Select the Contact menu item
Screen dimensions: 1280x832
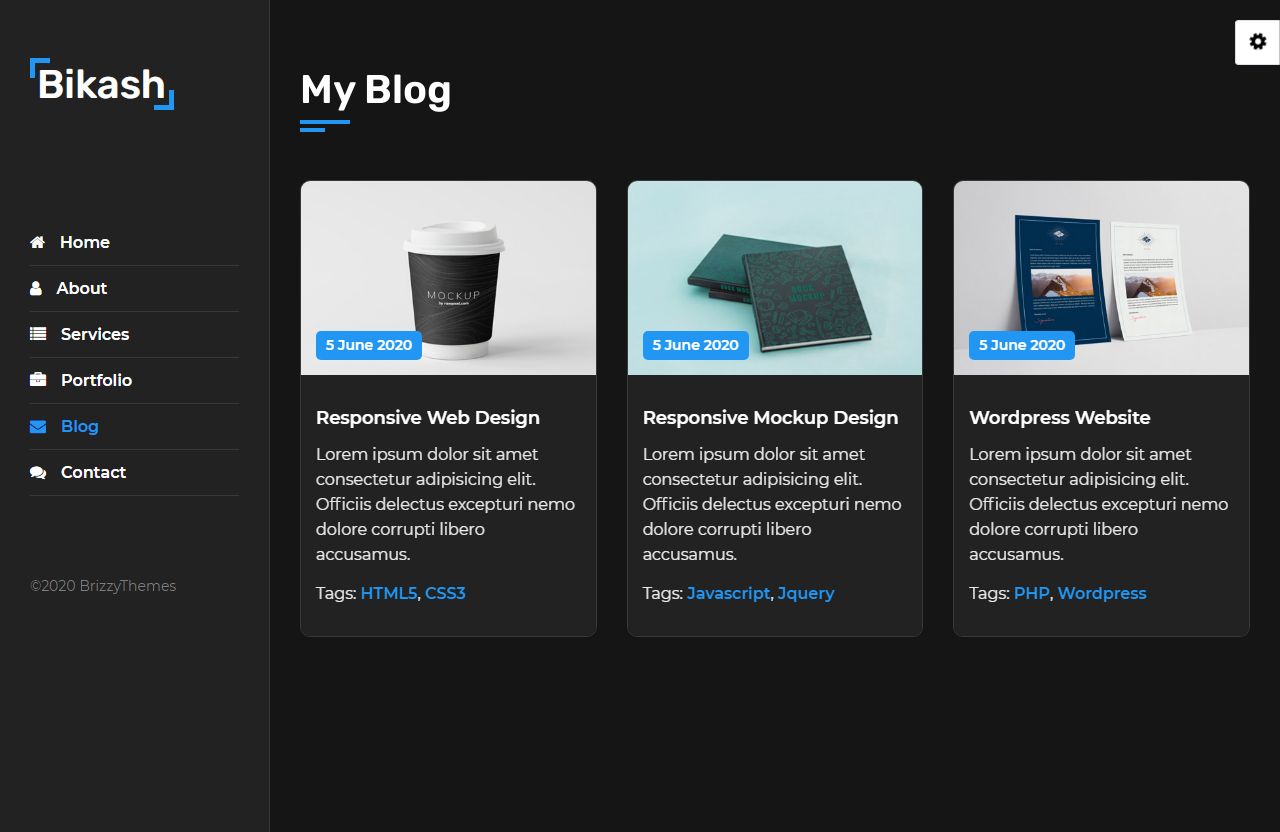134,472
